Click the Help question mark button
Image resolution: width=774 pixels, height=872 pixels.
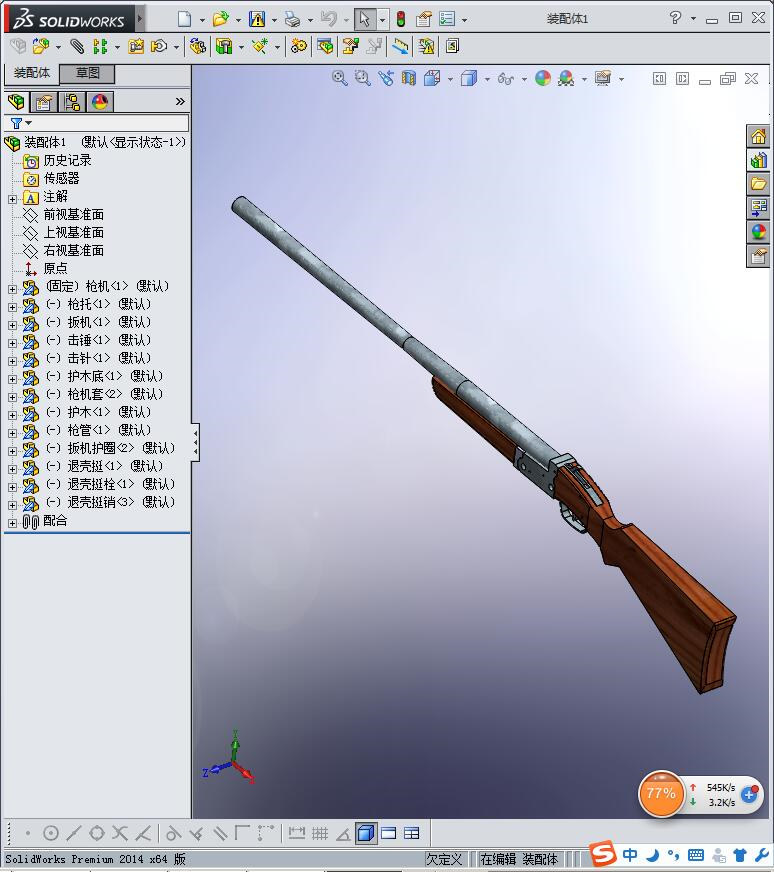click(x=675, y=18)
